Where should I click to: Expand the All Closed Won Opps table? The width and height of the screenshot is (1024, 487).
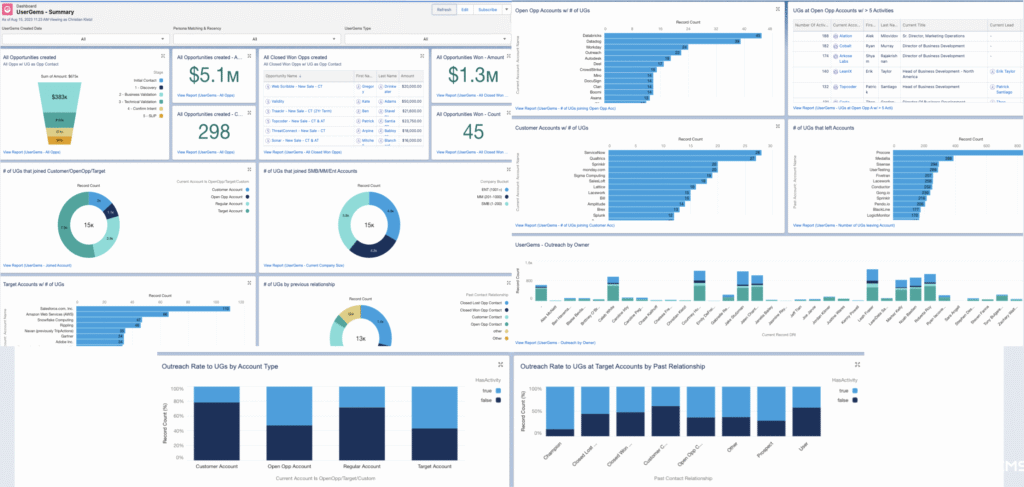[x=423, y=58]
